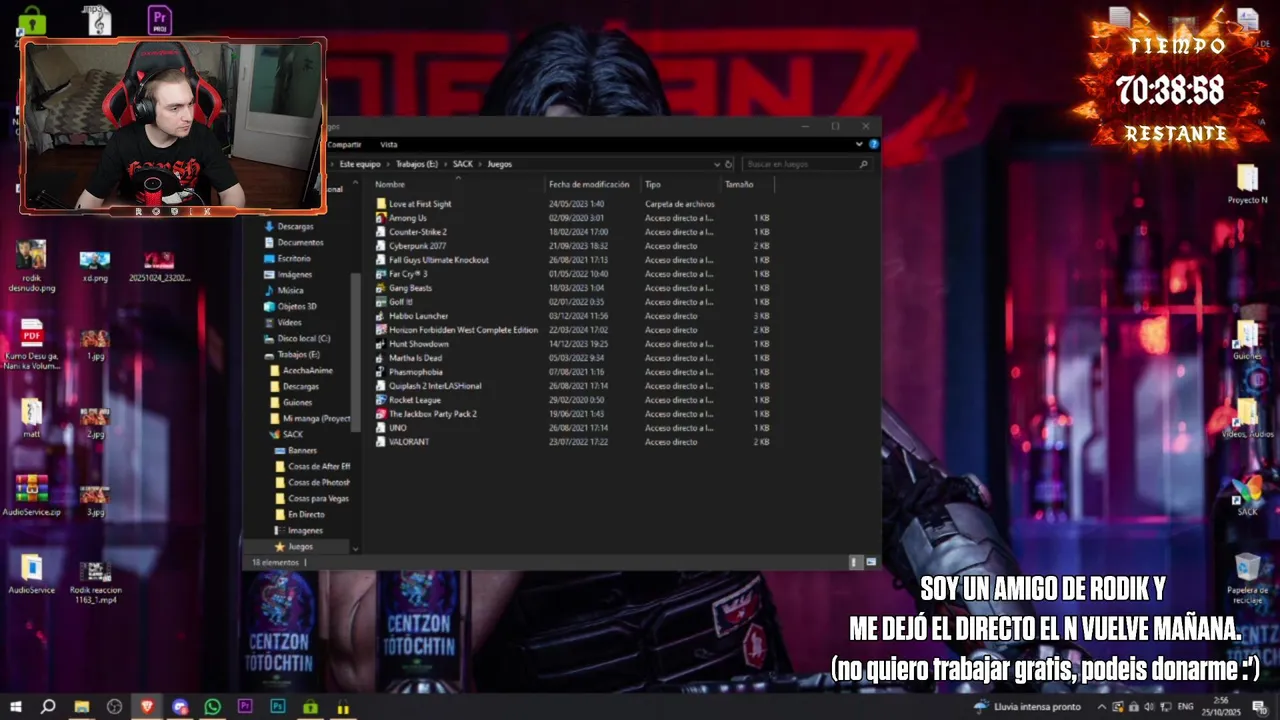Select The Jackbox Party Pack 2 icon
This screenshot has height=720, width=1280.
[381, 414]
